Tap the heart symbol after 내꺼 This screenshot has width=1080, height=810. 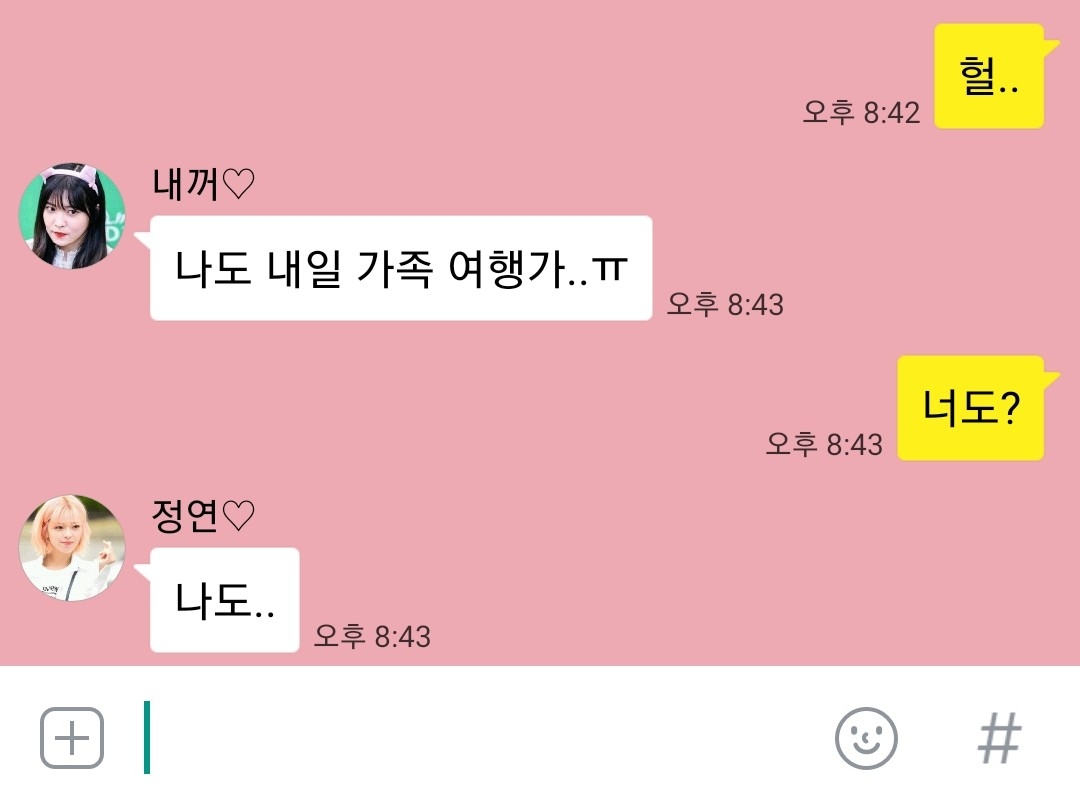238,185
